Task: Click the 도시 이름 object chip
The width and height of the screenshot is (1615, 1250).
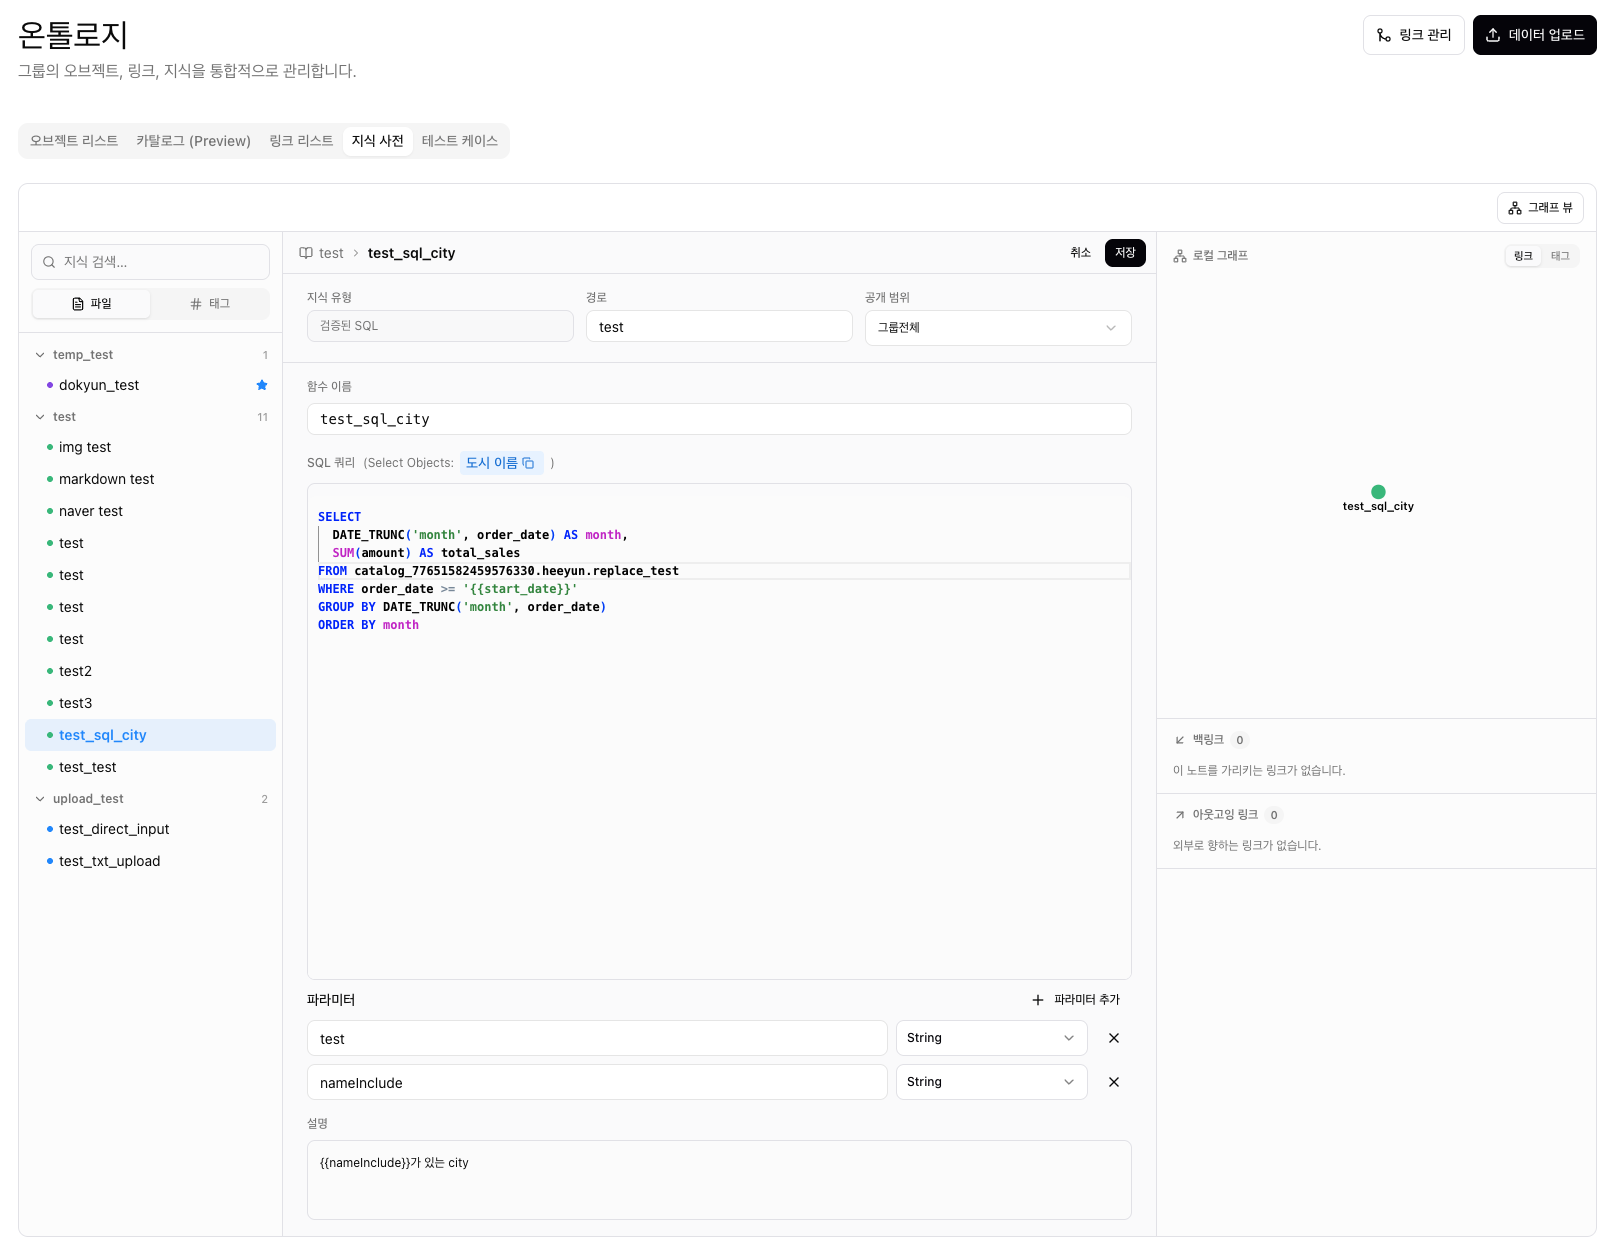Action: 501,463
